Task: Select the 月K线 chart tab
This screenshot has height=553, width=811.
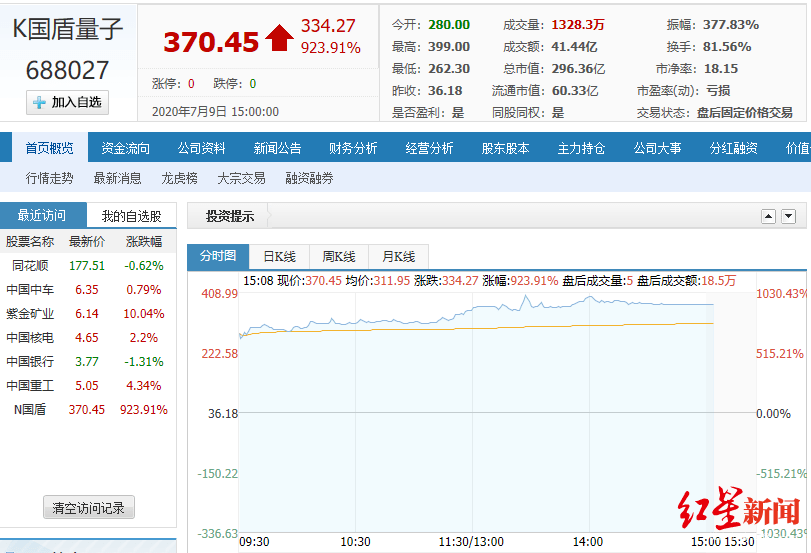Action: tap(398, 256)
